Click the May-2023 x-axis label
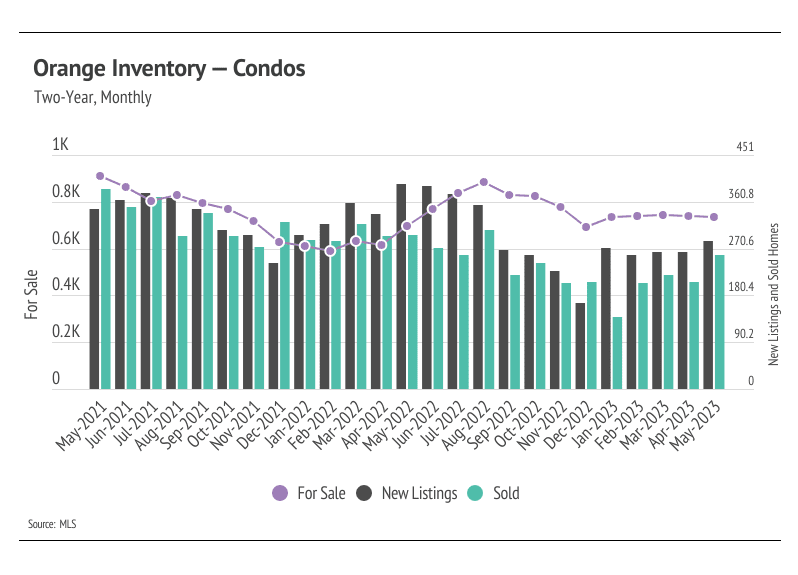798x575 pixels. click(x=695, y=426)
